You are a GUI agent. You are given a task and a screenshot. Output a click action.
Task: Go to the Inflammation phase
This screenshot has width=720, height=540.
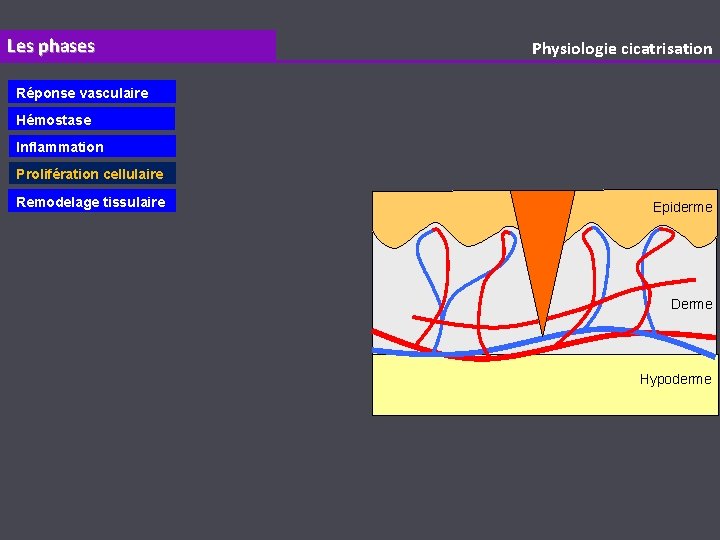[92, 146]
